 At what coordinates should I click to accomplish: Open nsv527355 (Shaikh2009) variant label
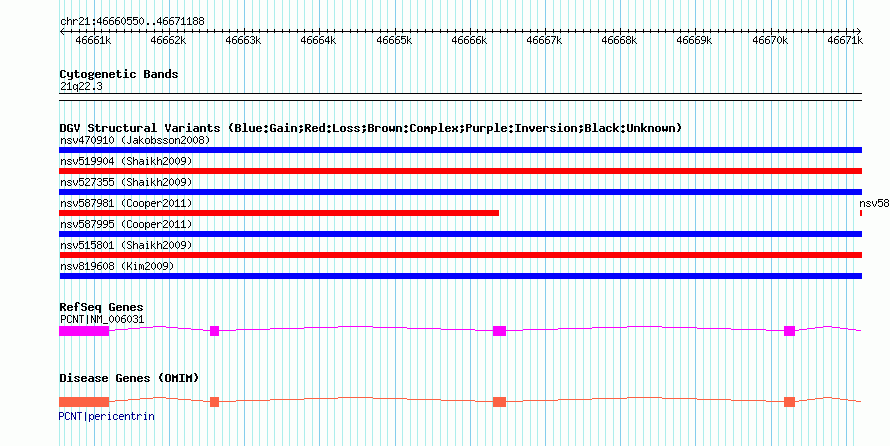coord(126,182)
